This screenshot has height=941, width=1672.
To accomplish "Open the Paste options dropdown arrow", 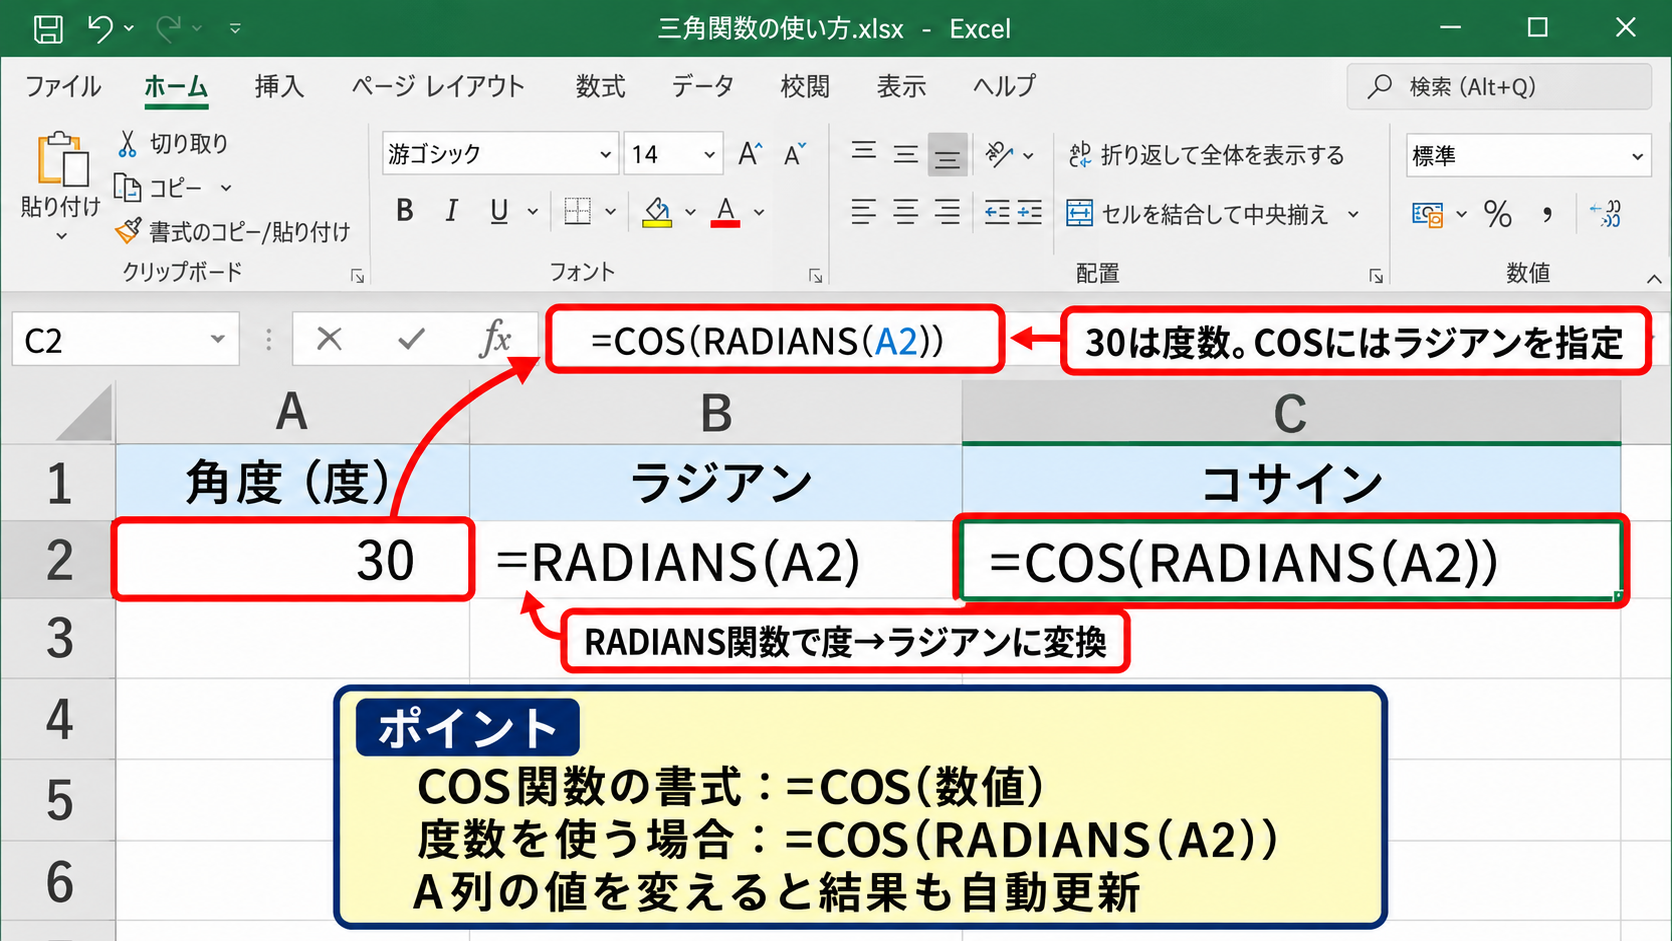I will pyautogui.click(x=61, y=236).
